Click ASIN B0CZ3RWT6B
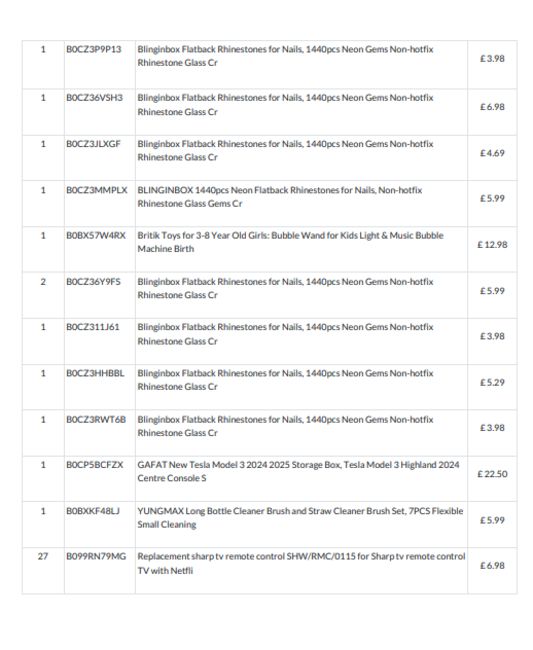 click(x=96, y=420)
